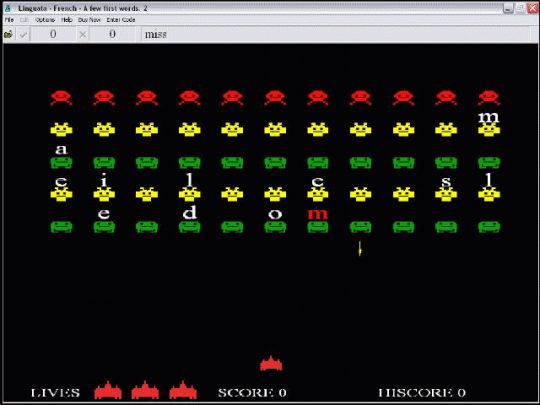Click the first life ship beside LIVES

108,390
